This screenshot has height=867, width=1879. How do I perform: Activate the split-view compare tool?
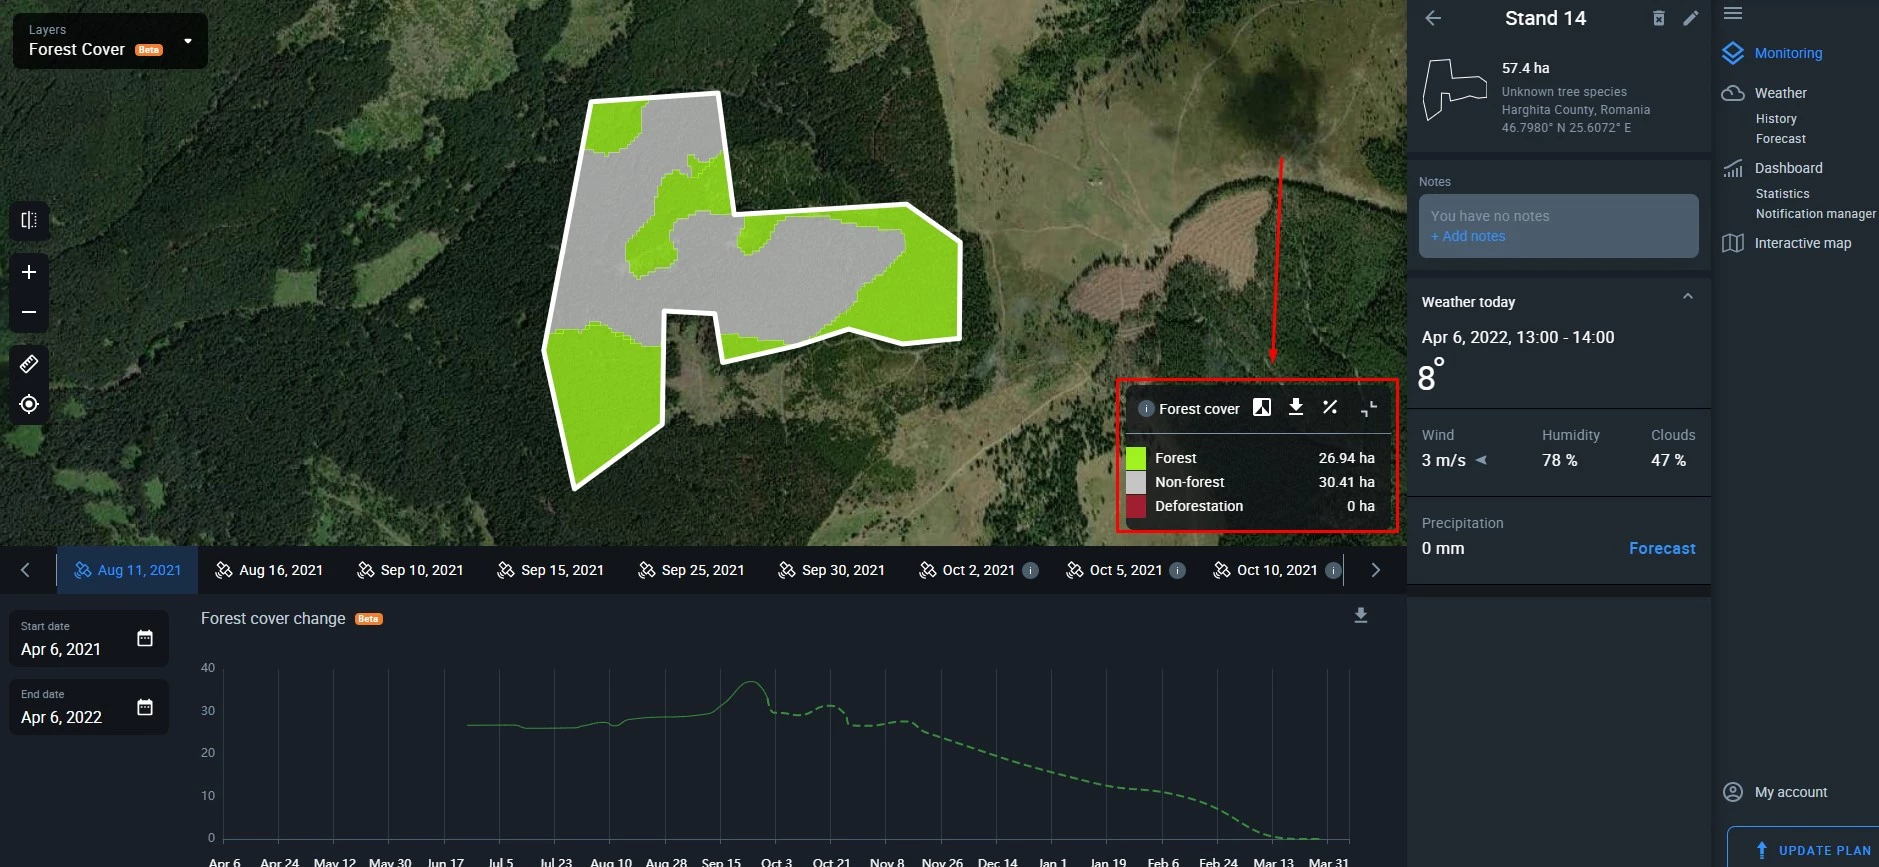[29, 220]
